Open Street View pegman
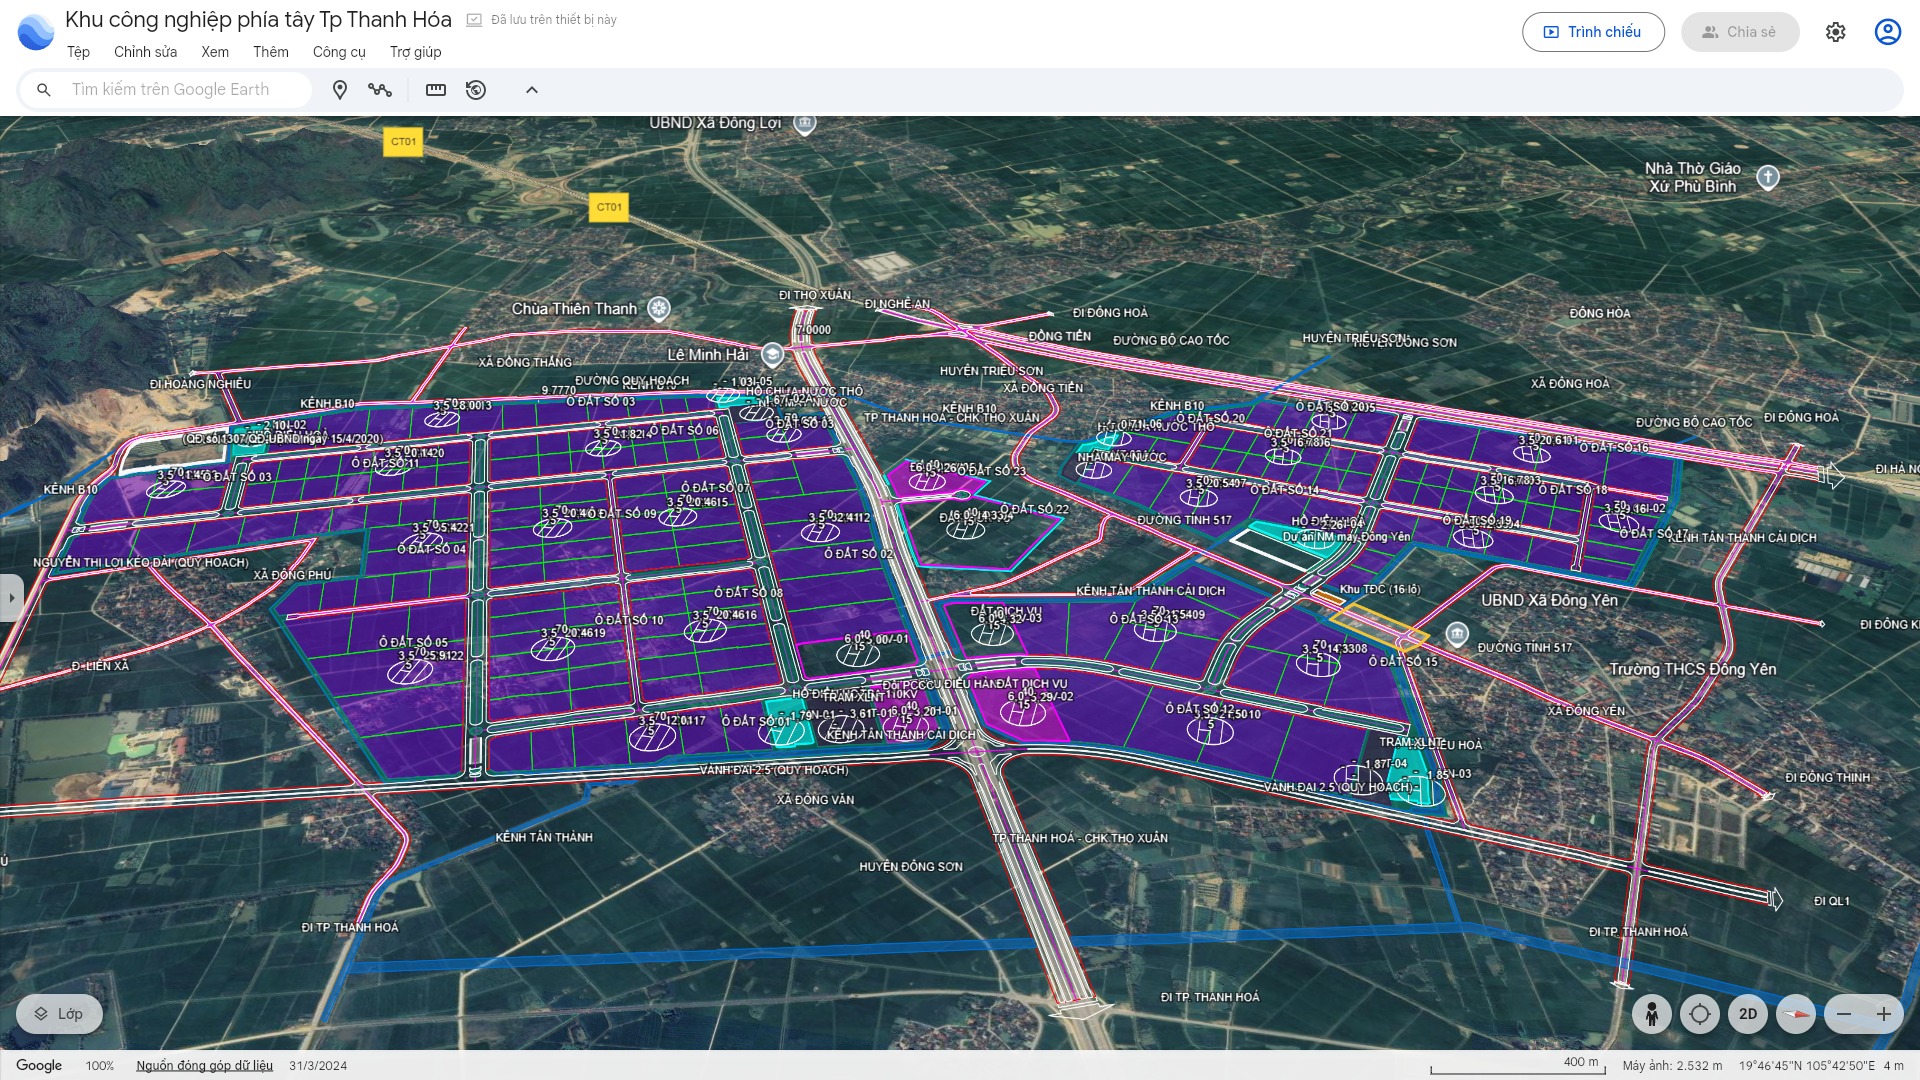The height and width of the screenshot is (1080, 1920). point(1651,1014)
